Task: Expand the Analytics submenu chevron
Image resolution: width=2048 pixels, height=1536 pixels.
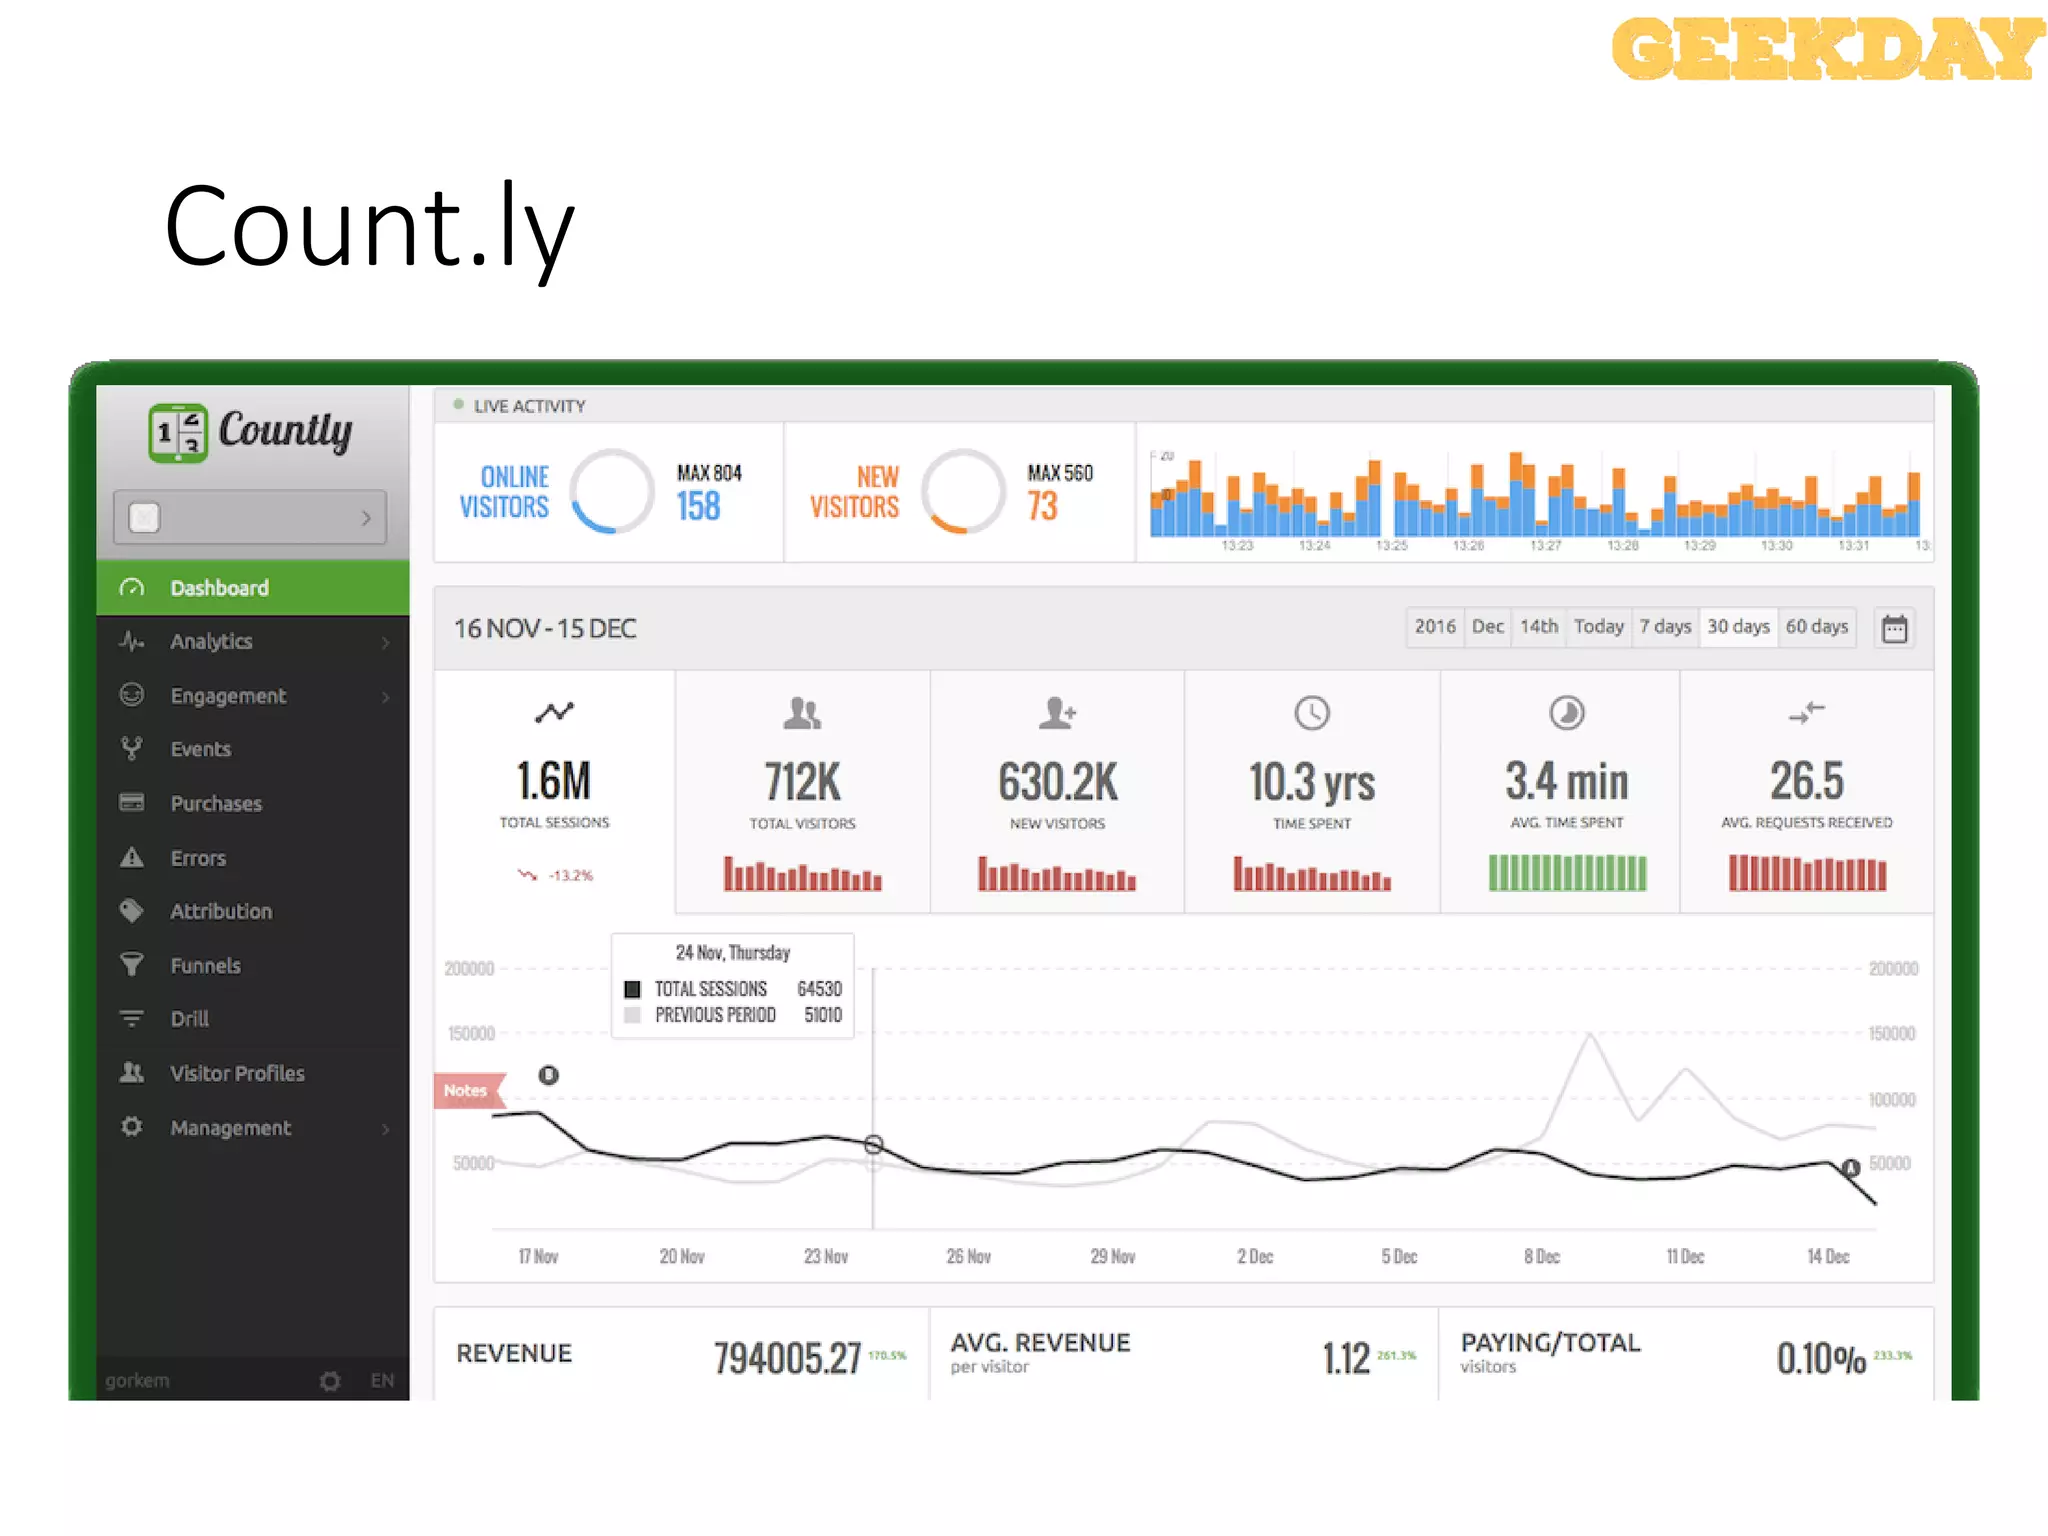Action: pyautogui.click(x=386, y=642)
